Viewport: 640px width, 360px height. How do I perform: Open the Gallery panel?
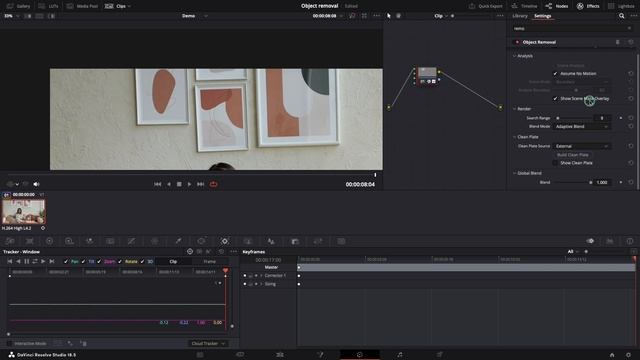tap(19, 6)
